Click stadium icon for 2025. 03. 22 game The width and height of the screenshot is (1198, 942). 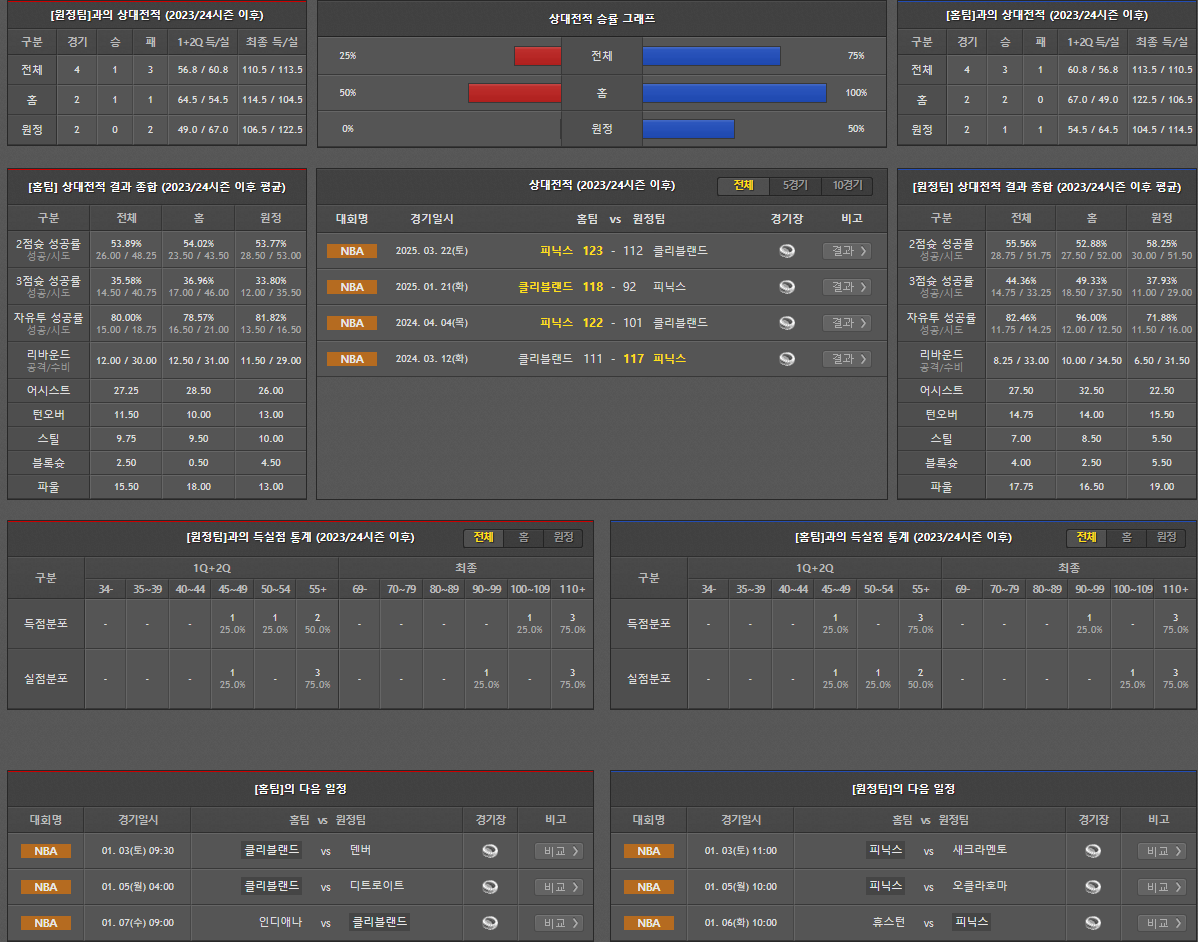click(x=787, y=251)
